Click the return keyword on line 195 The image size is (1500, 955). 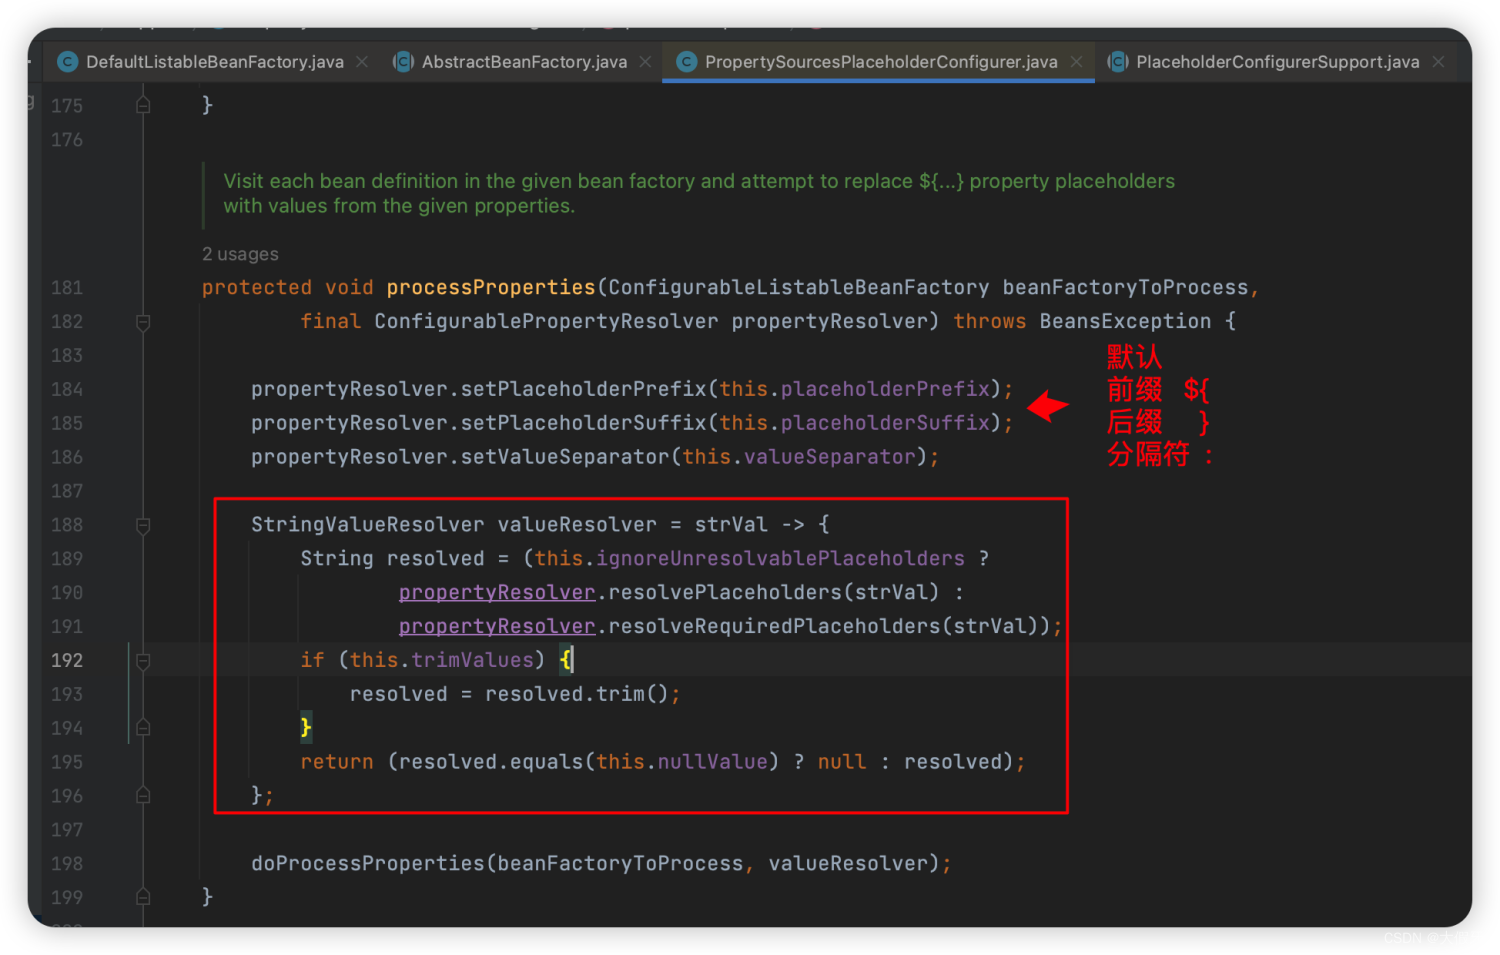337,762
